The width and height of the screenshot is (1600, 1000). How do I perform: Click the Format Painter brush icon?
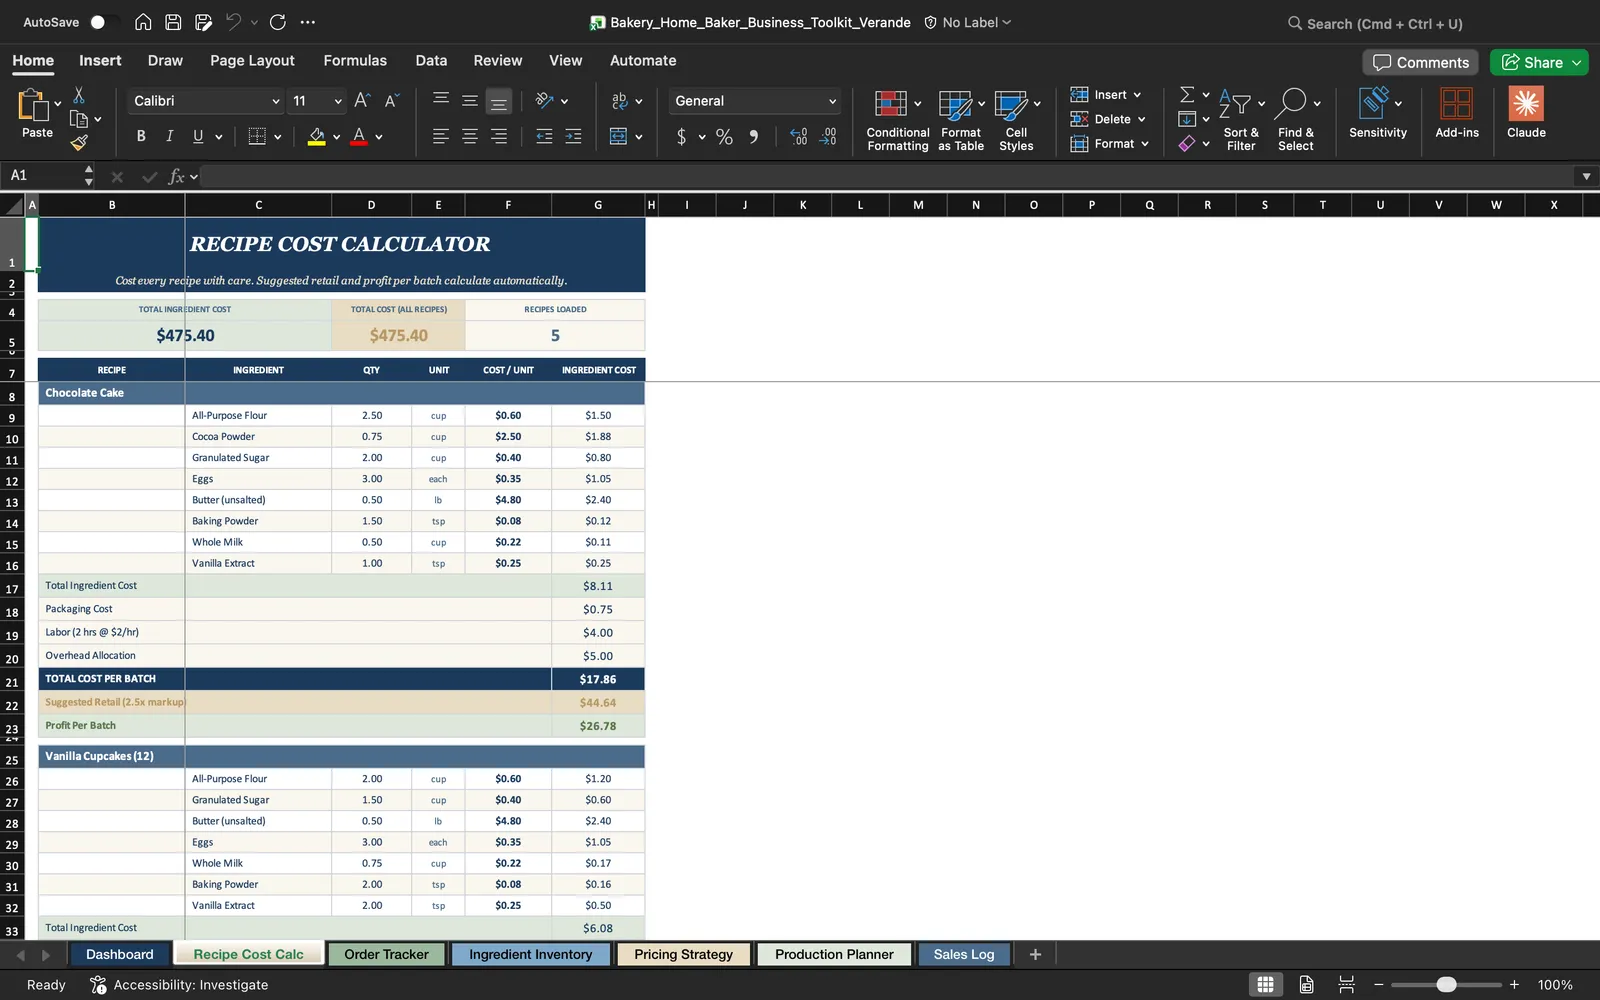click(79, 142)
